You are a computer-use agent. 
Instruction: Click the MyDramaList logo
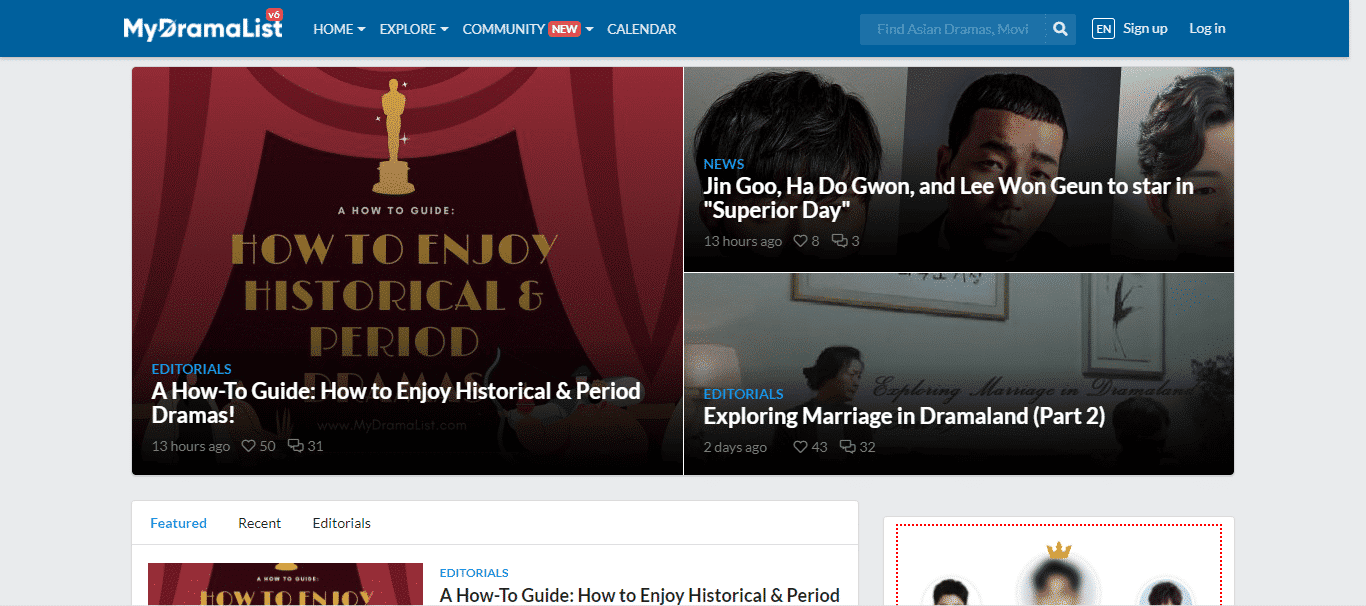point(203,26)
